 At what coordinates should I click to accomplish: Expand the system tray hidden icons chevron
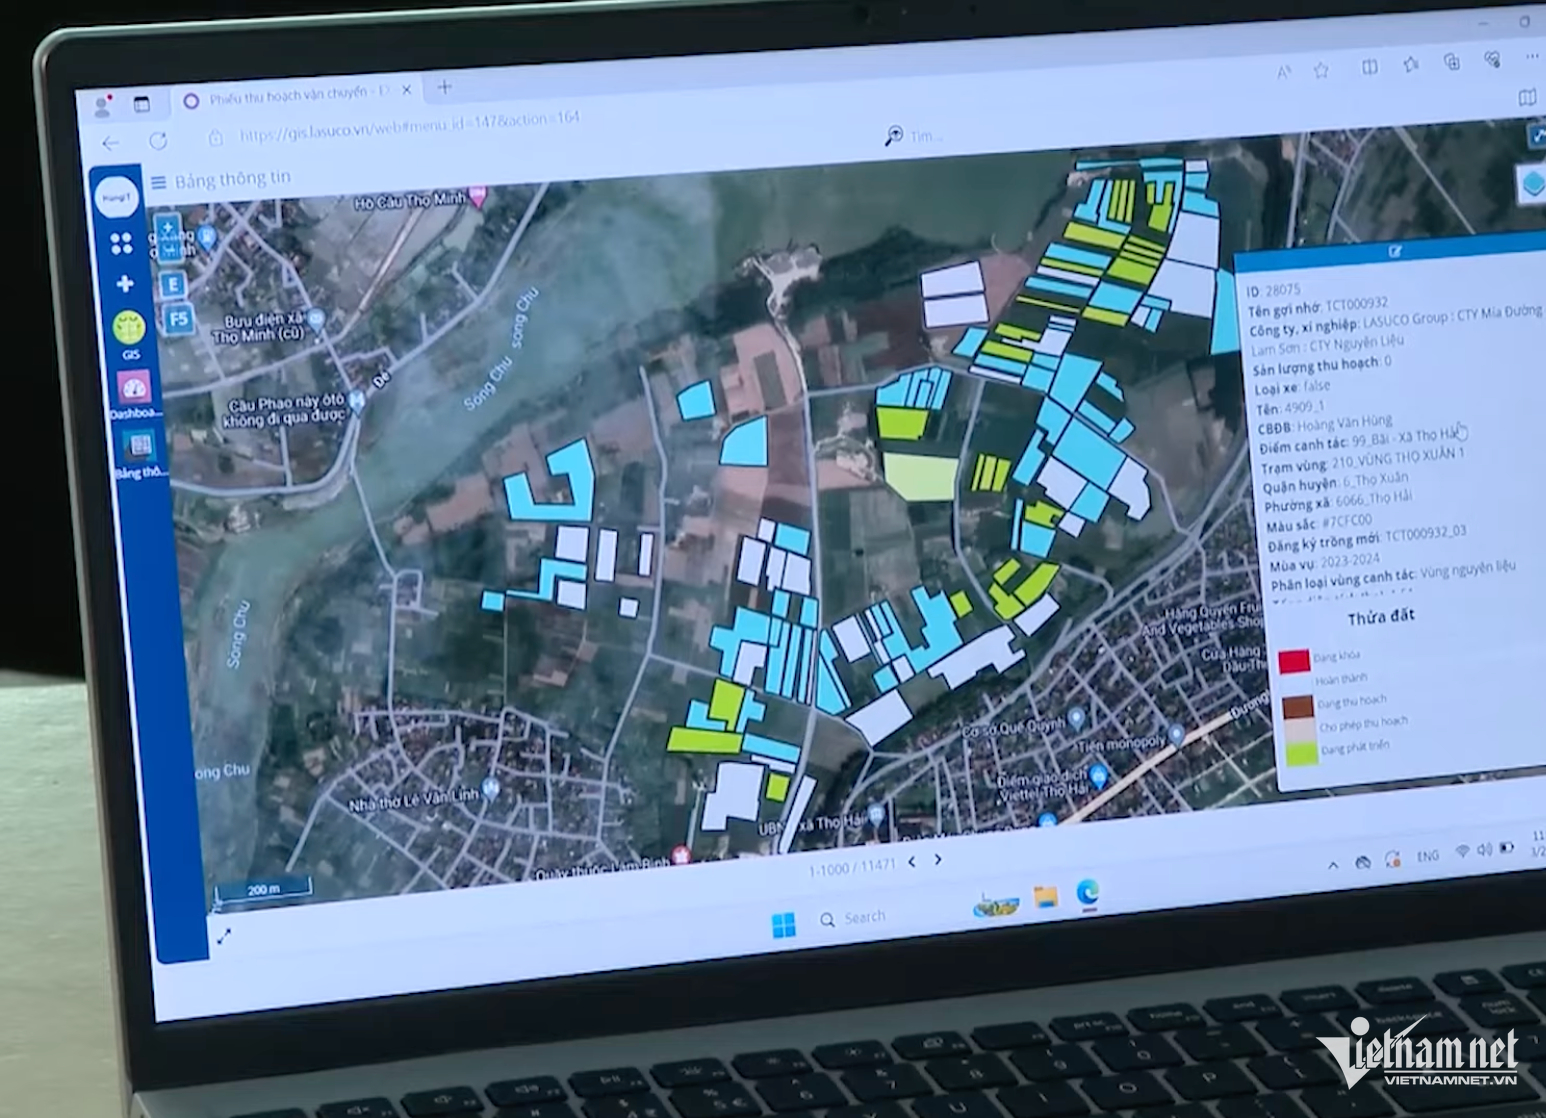pyautogui.click(x=1332, y=865)
